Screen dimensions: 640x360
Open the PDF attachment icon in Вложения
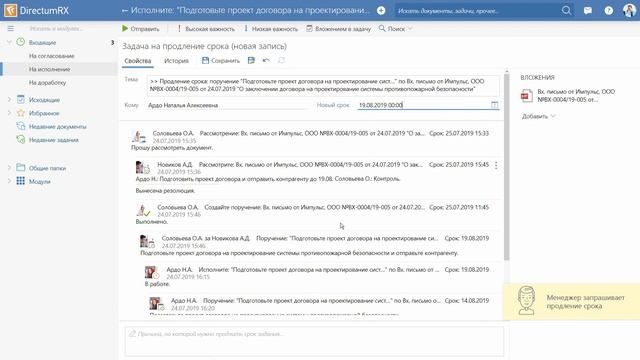[526, 96]
